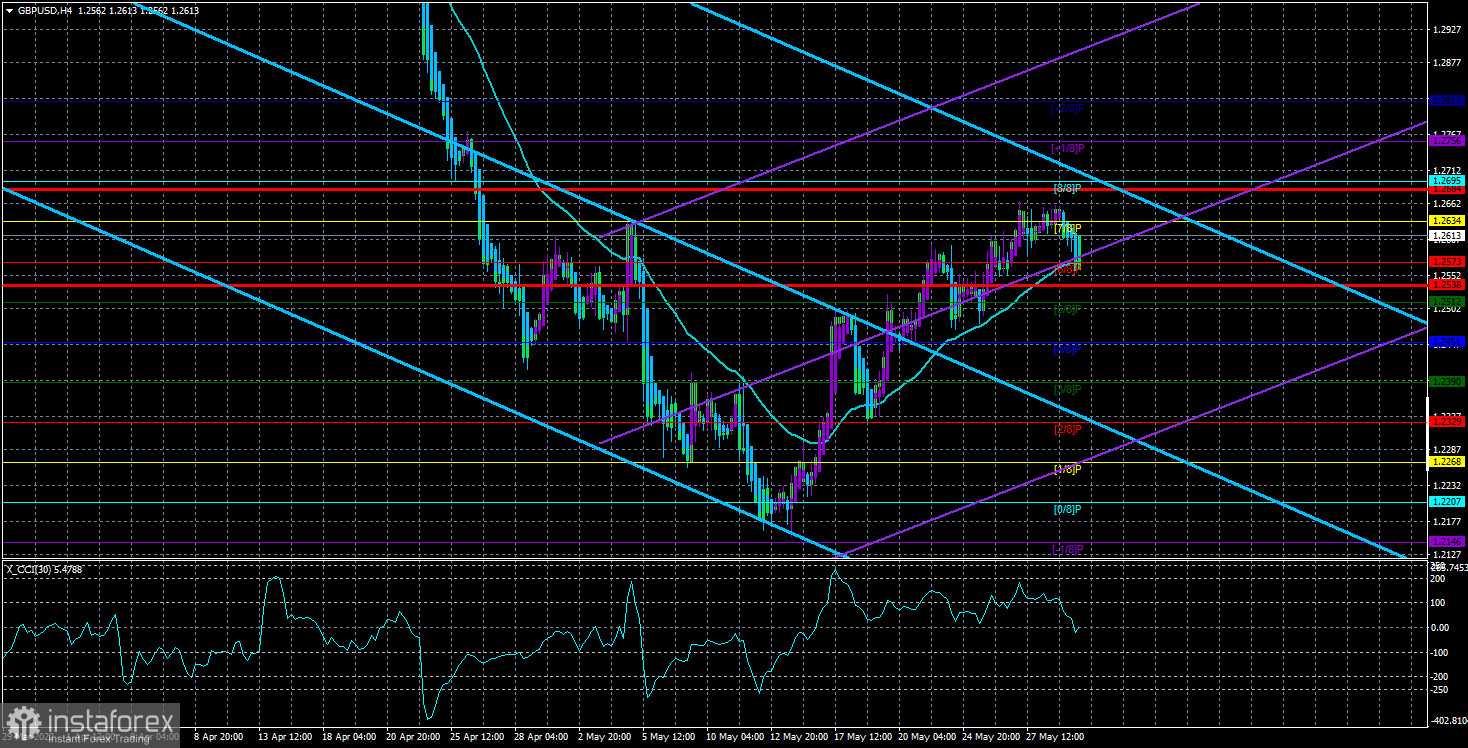Viewport: 1468px width, 748px height.
Task: Click the red 1.2329 price tag
Action: 1447,422
